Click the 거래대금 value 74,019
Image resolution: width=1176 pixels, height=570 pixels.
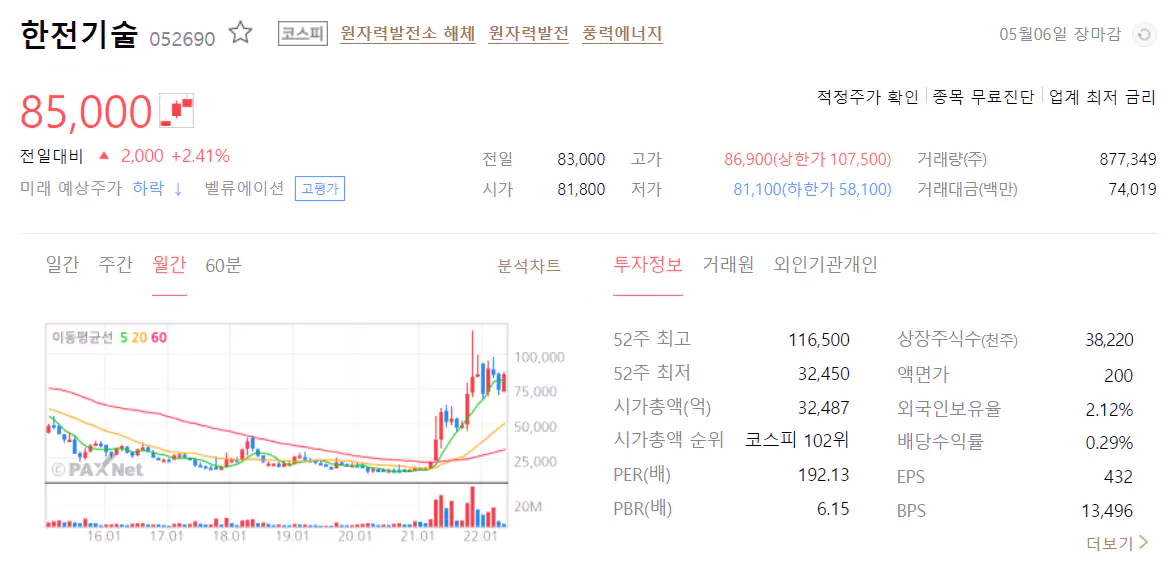pos(1132,189)
